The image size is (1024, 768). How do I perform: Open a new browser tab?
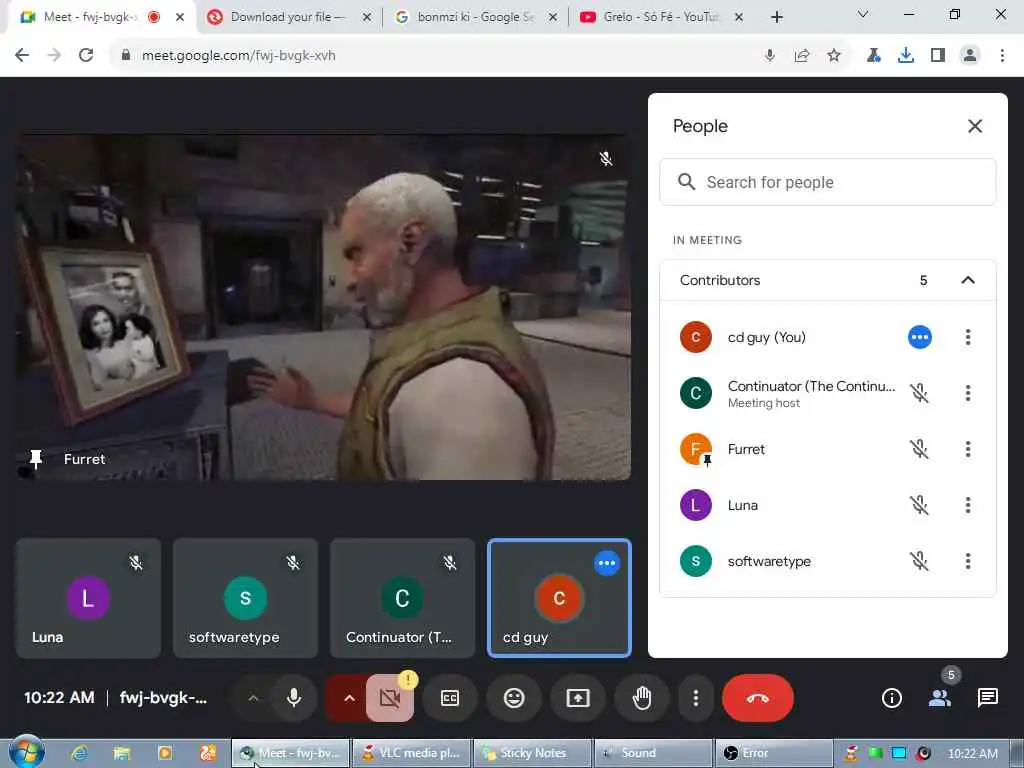[776, 17]
